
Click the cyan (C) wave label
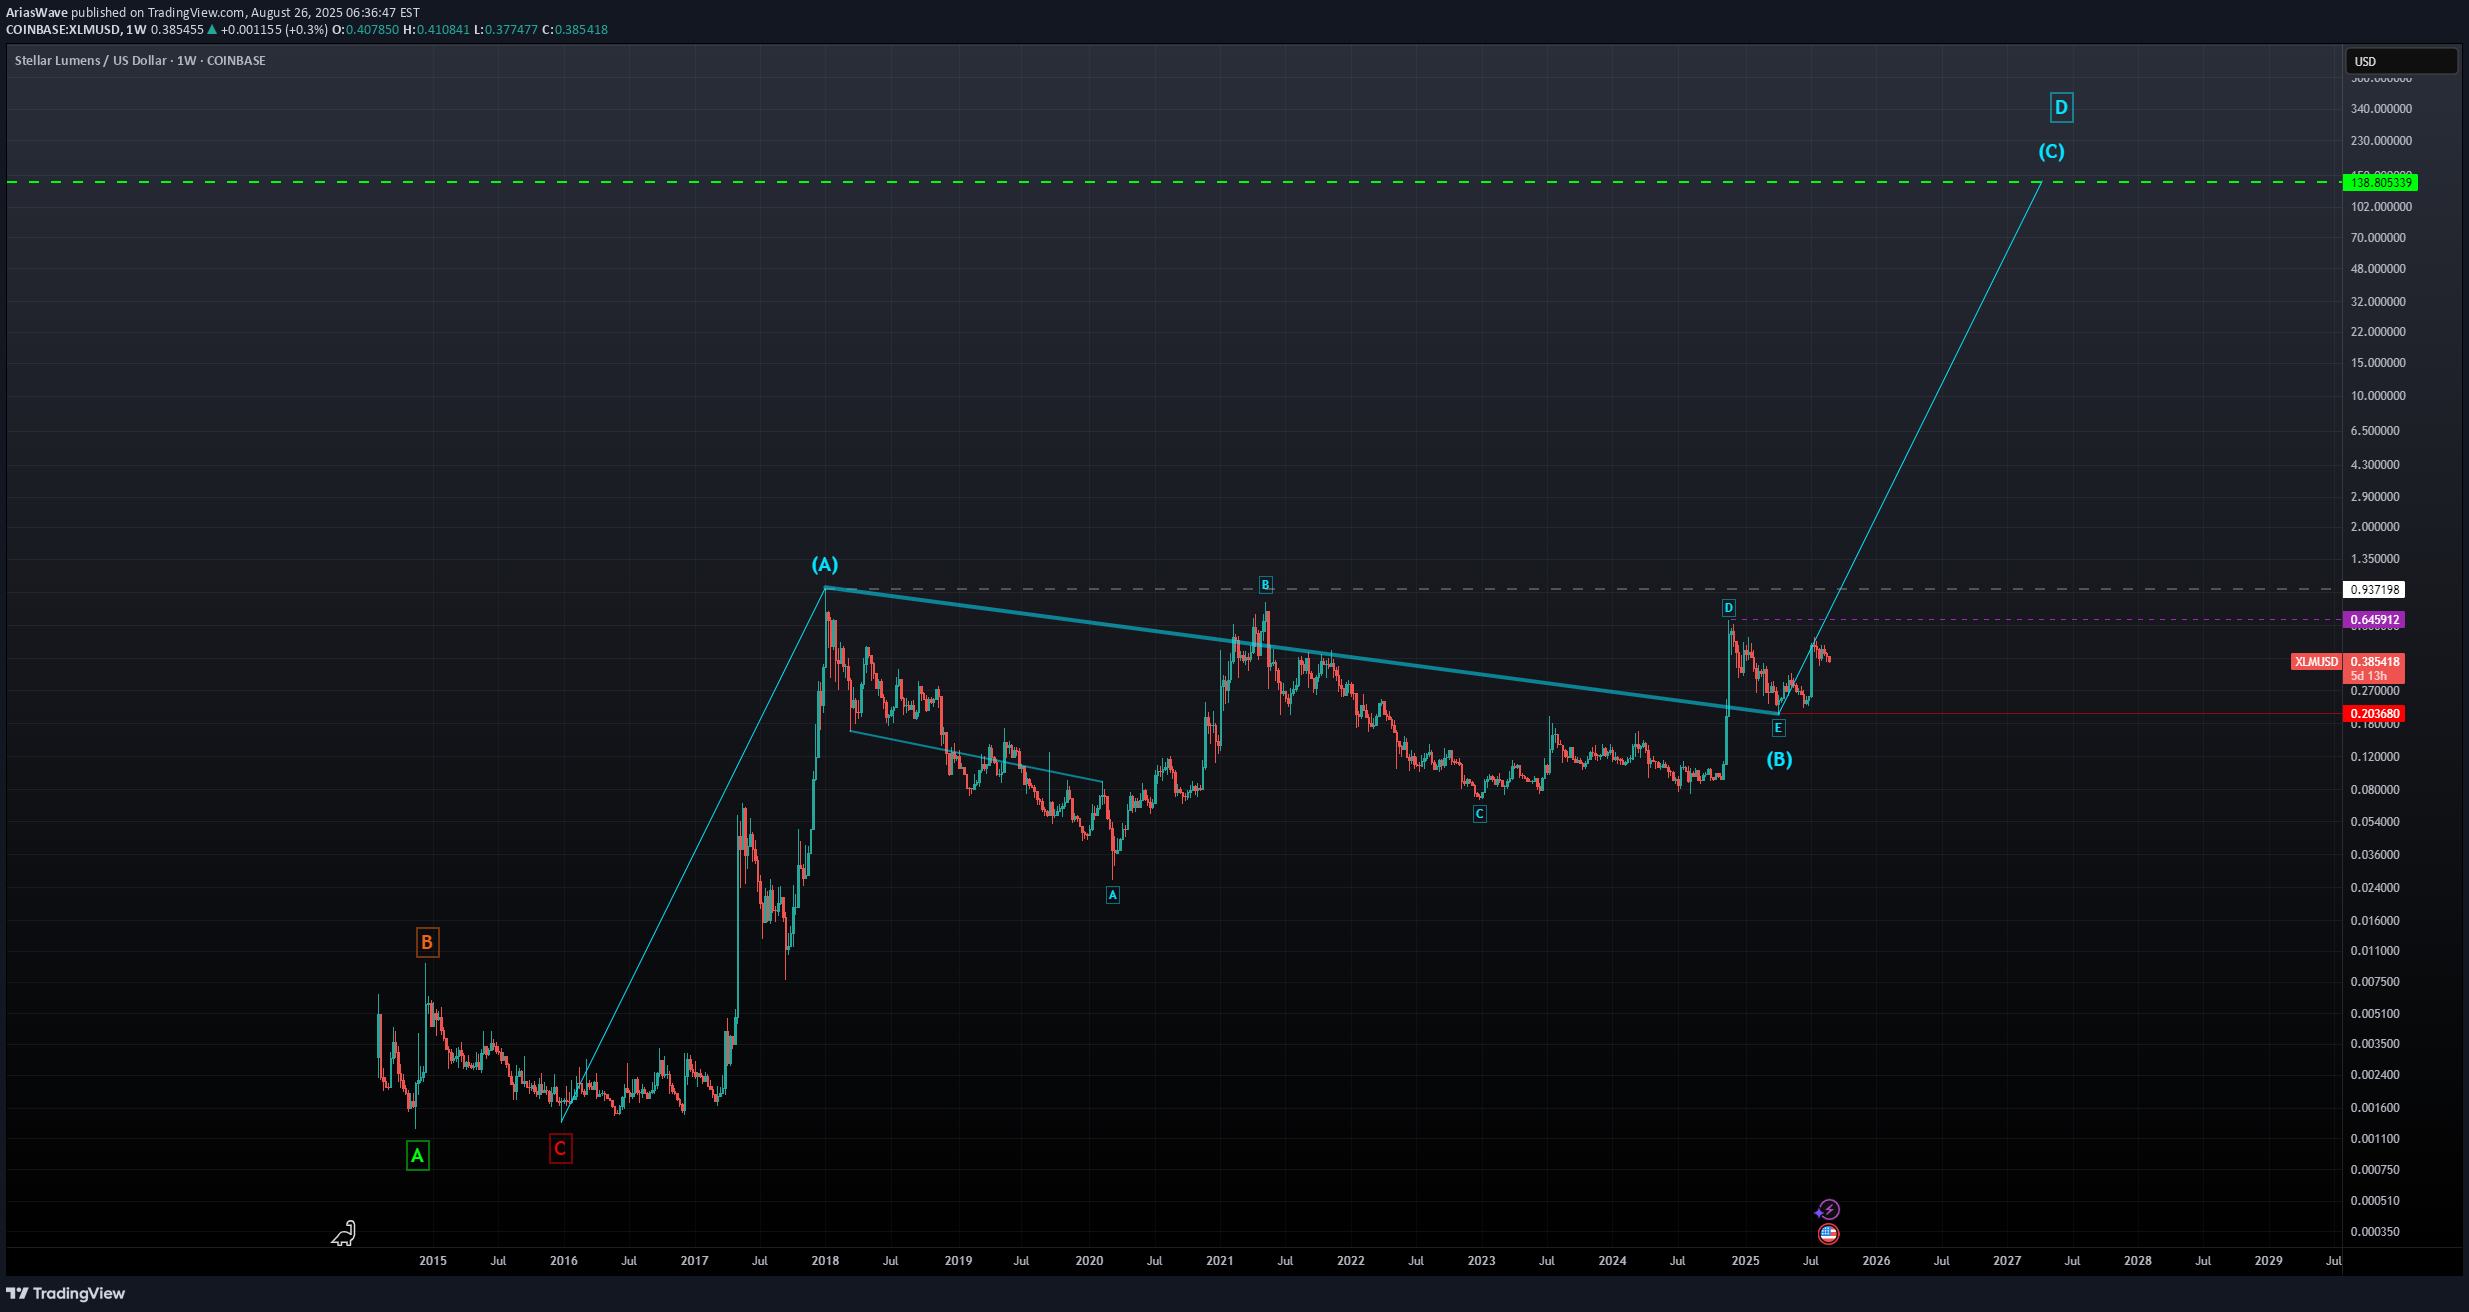(x=2052, y=151)
